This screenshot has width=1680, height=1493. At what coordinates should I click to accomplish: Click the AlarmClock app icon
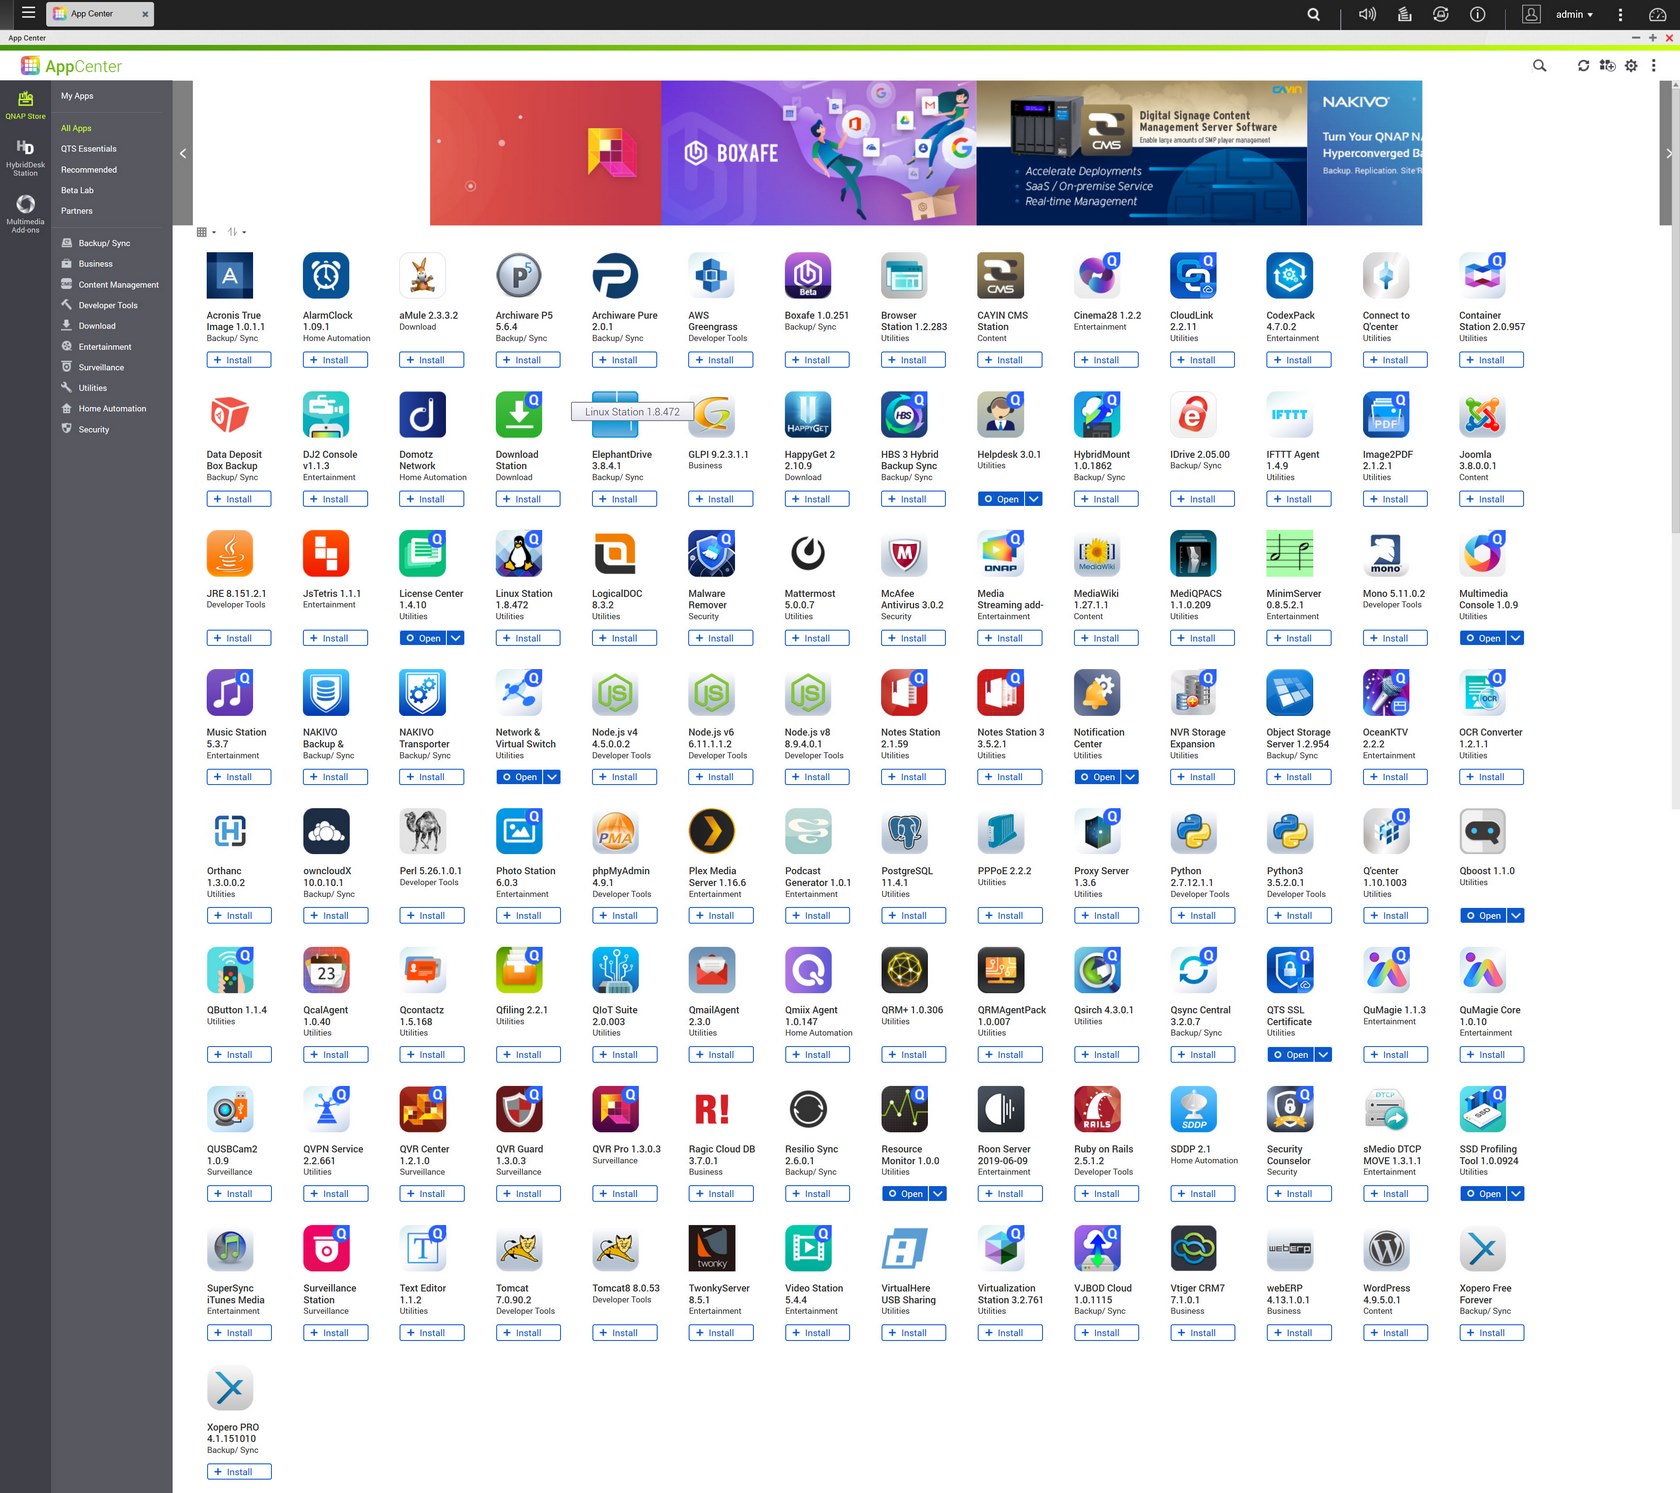pyautogui.click(x=326, y=275)
